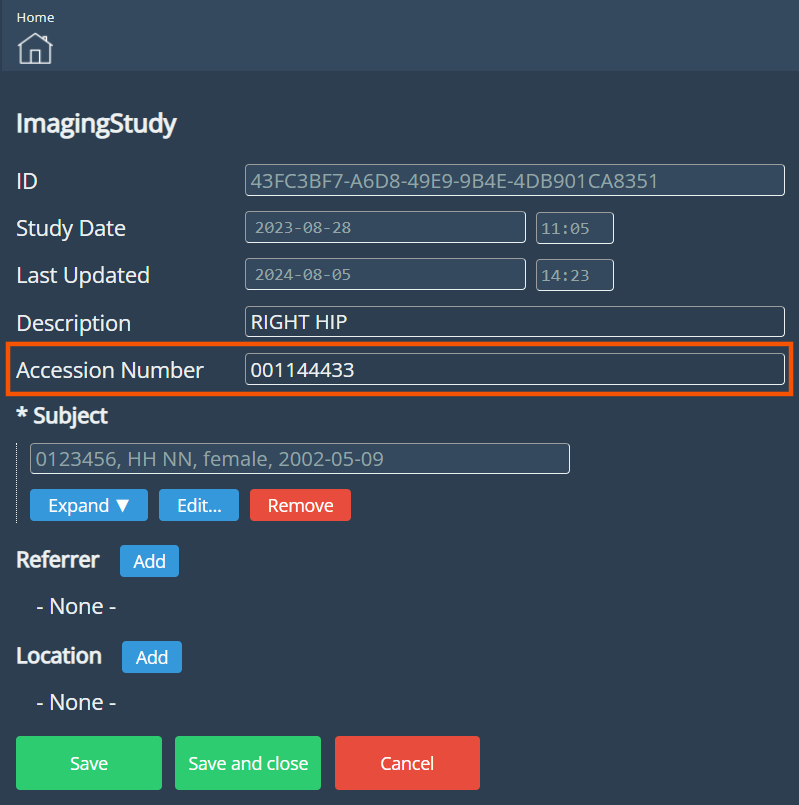Click the Study Date time 11:05 field
The image size is (799, 805).
coord(574,228)
